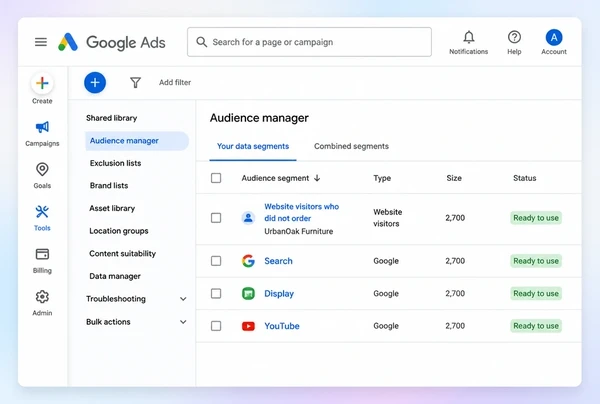Viewport: 600px width, 404px height.
Task: Click Ready to use status on YouTube row
Action: coord(536,326)
